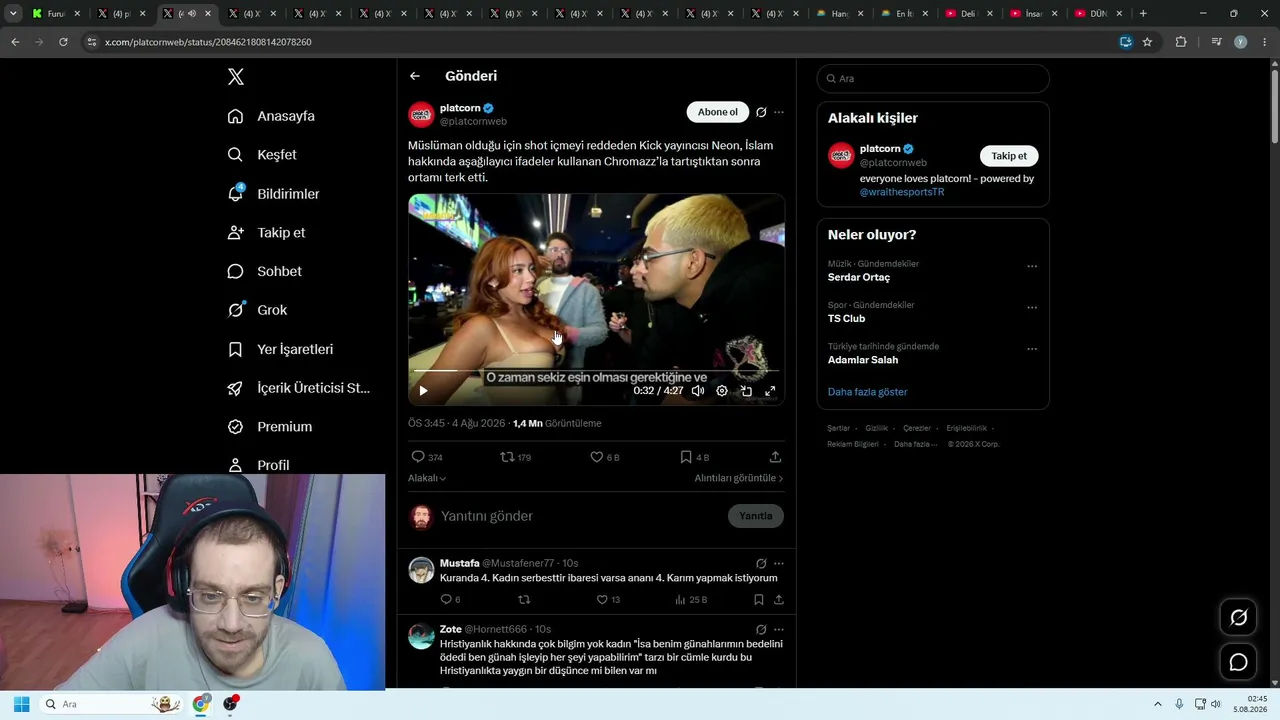Click the Yanıtla button
The image size is (1280, 720).
click(x=756, y=516)
